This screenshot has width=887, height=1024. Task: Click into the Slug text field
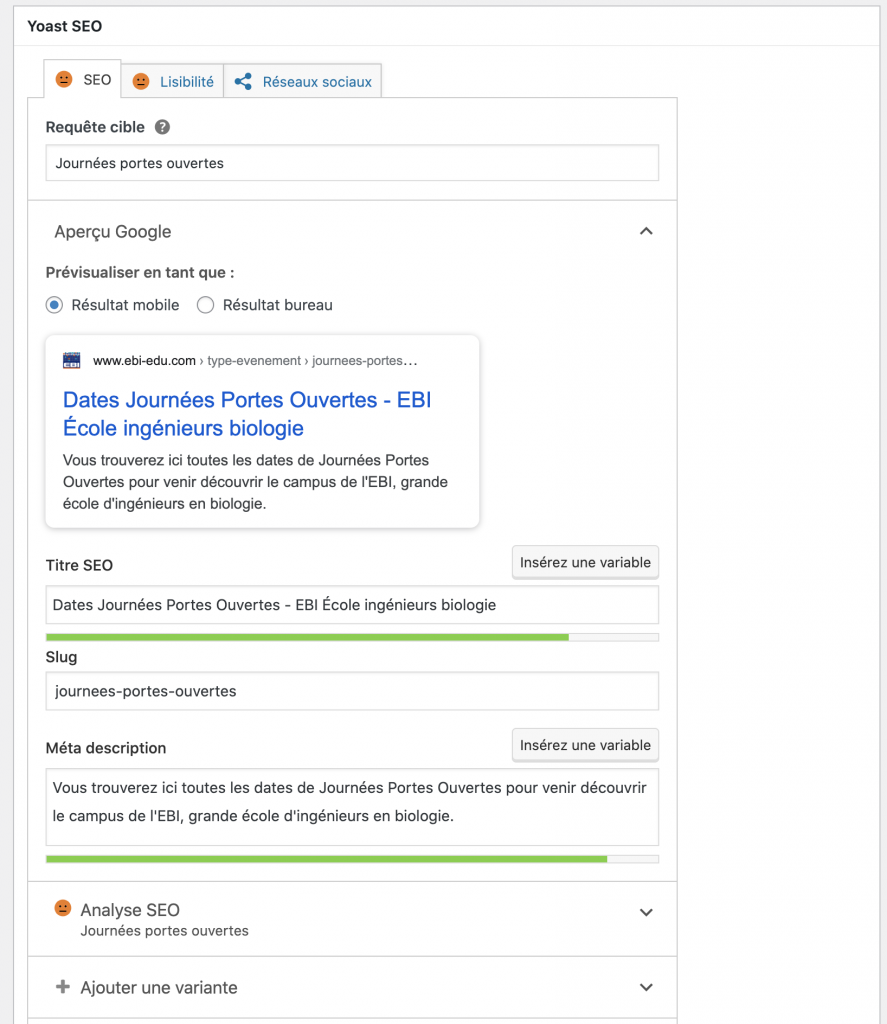click(x=352, y=691)
